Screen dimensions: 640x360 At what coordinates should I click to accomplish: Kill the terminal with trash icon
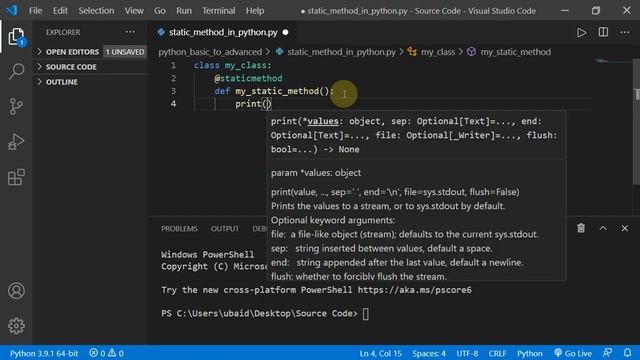581,228
